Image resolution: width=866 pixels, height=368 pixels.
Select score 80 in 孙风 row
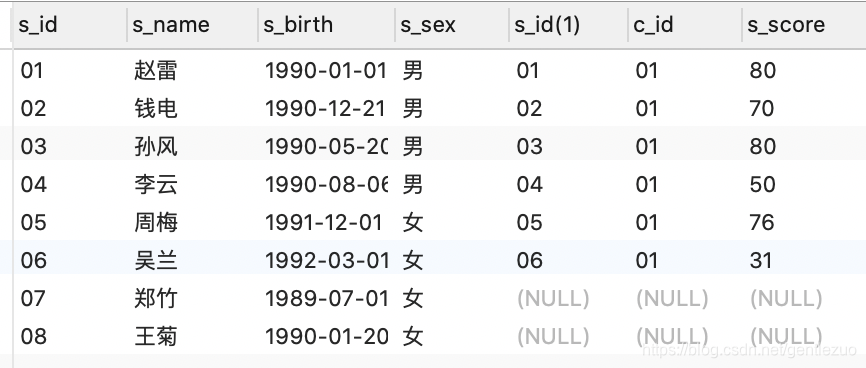(x=762, y=146)
